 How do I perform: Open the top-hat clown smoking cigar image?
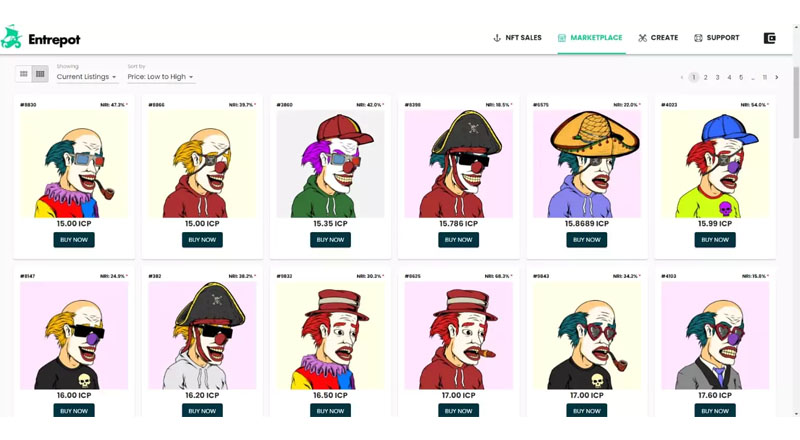point(458,335)
